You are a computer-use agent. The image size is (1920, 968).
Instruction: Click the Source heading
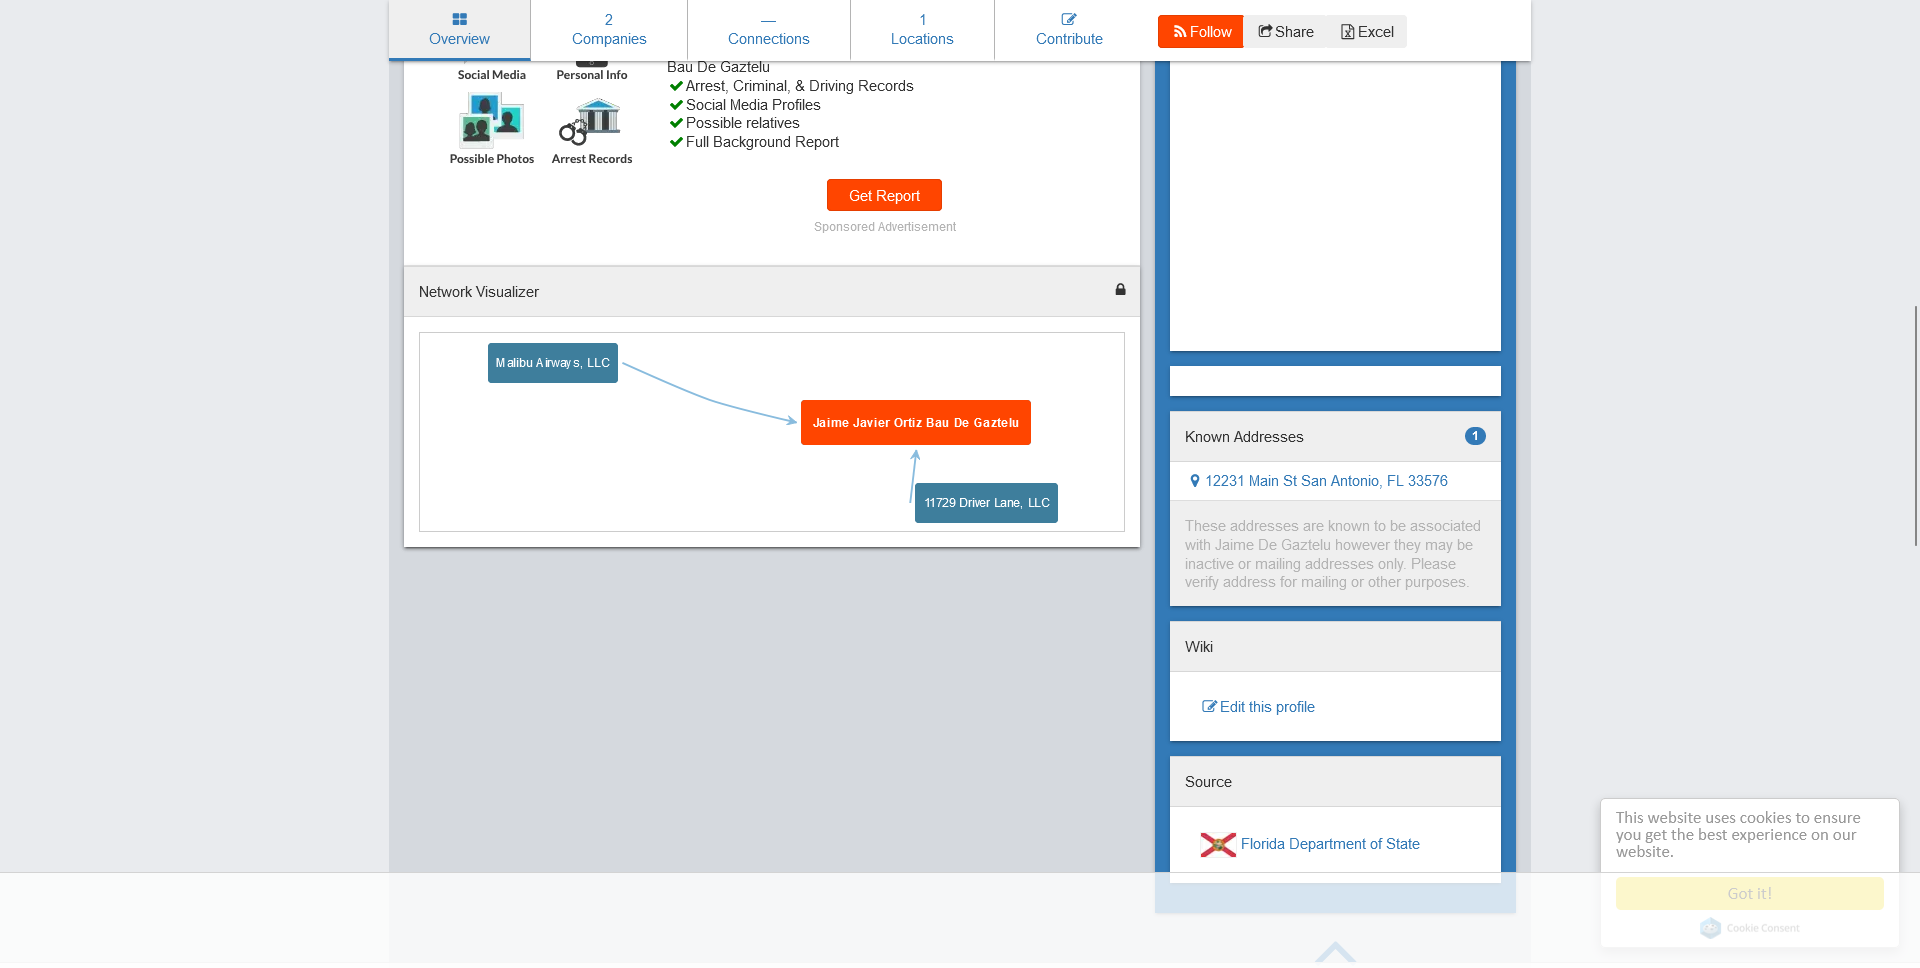click(1208, 782)
